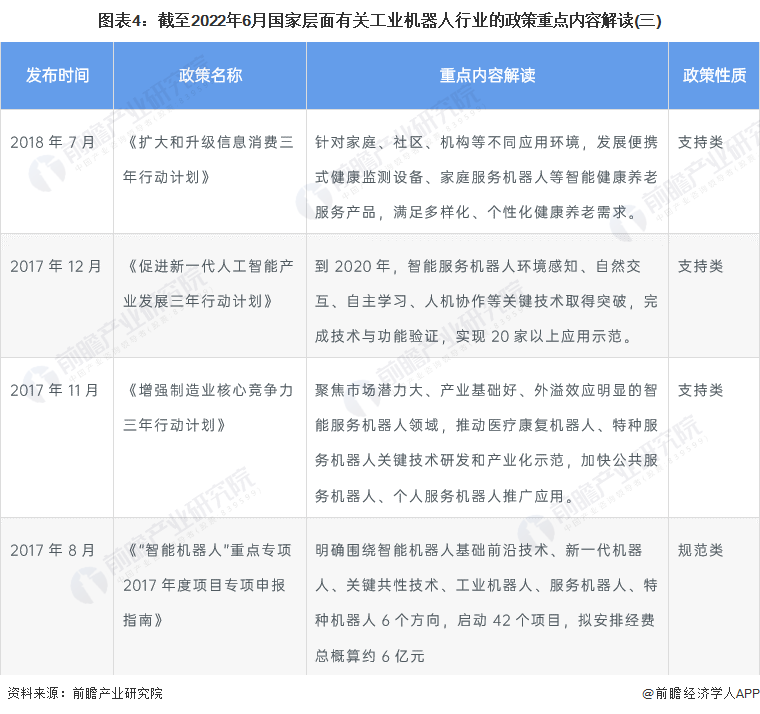Click the date cell 2017 年 12 月
Image resolution: width=760 pixels, height=714 pixels.
pos(56,266)
